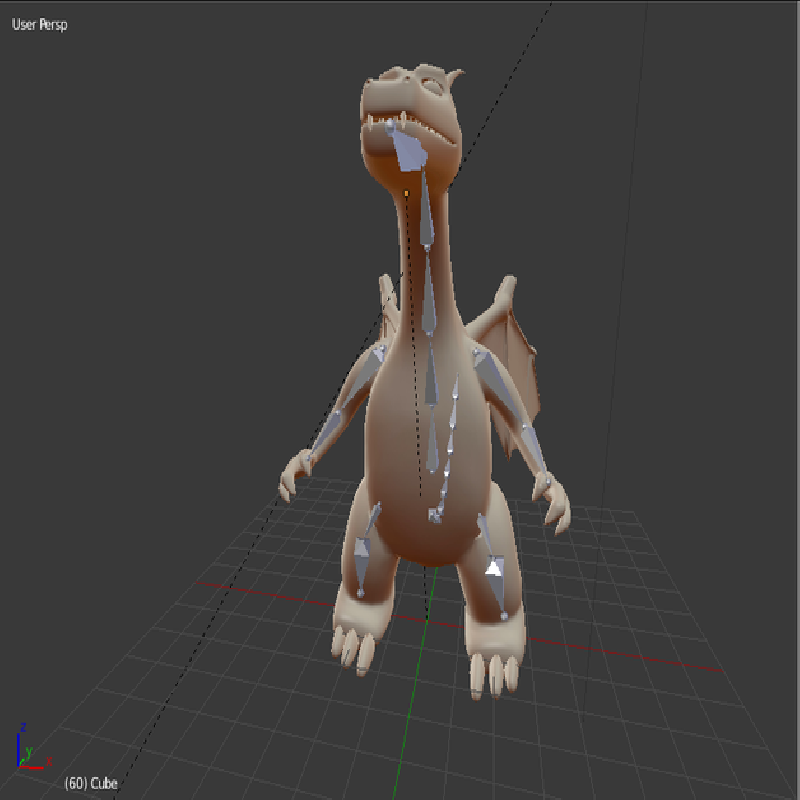Click the small orange origin dot on the neck
800x800 pixels.
point(406,192)
